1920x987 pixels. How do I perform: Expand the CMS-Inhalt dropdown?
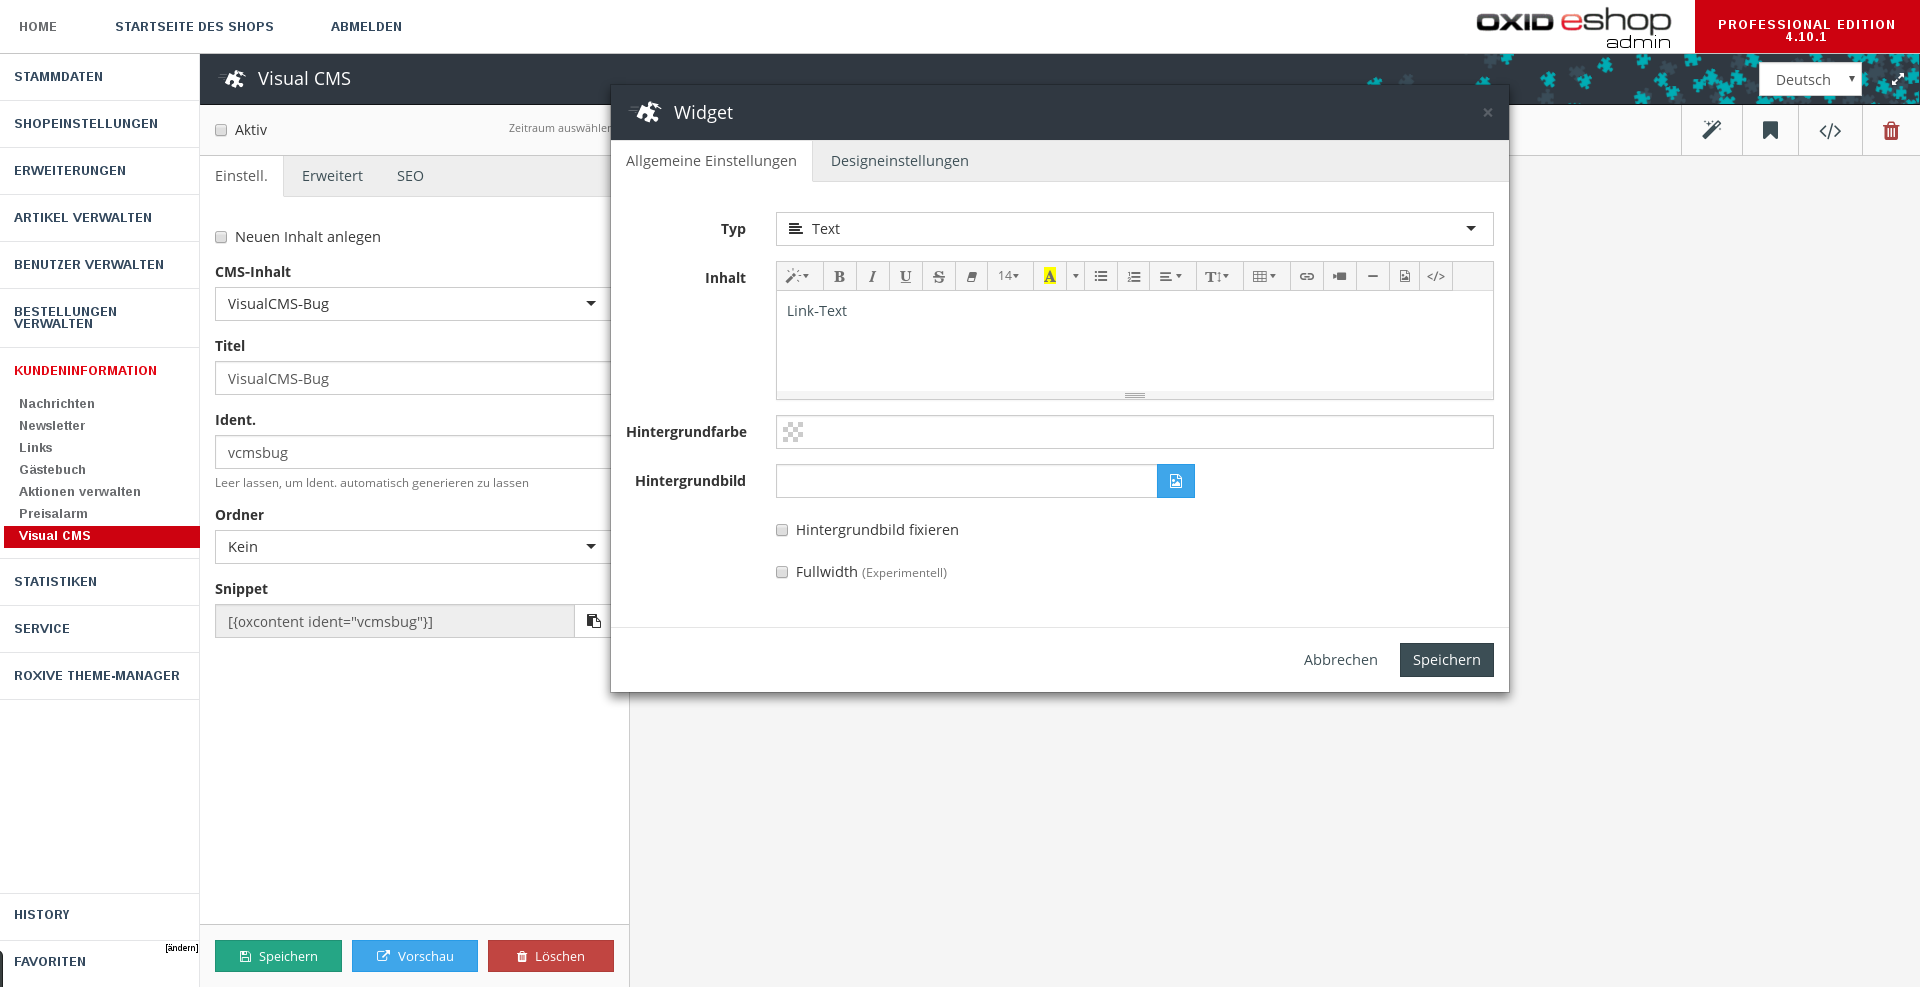click(x=411, y=304)
